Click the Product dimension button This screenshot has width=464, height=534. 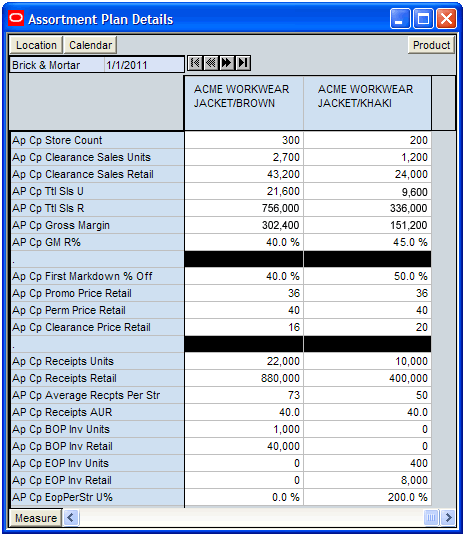tap(431, 45)
